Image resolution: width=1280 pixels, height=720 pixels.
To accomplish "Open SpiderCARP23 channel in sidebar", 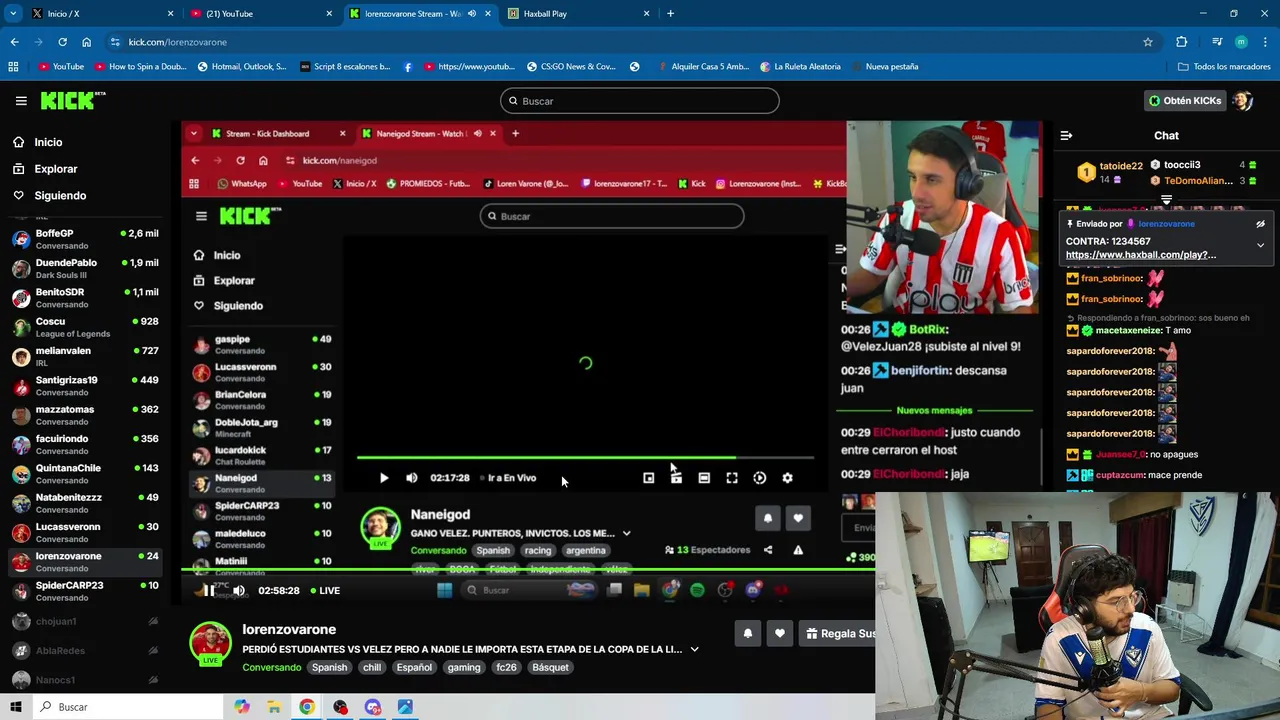I will (x=85, y=591).
